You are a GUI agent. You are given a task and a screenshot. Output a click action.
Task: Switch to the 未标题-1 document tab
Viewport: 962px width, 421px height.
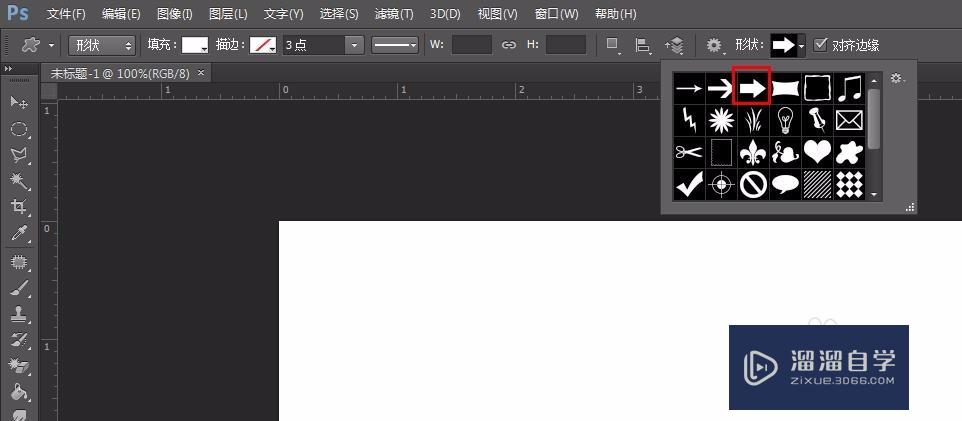pos(120,73)
